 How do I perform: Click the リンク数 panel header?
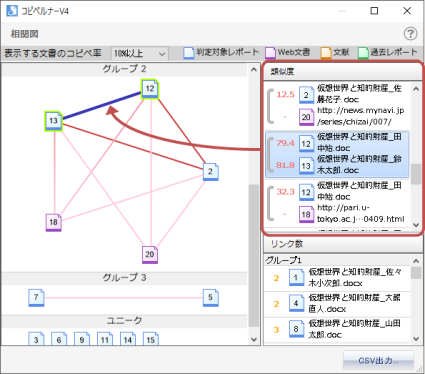click(343, 244)
